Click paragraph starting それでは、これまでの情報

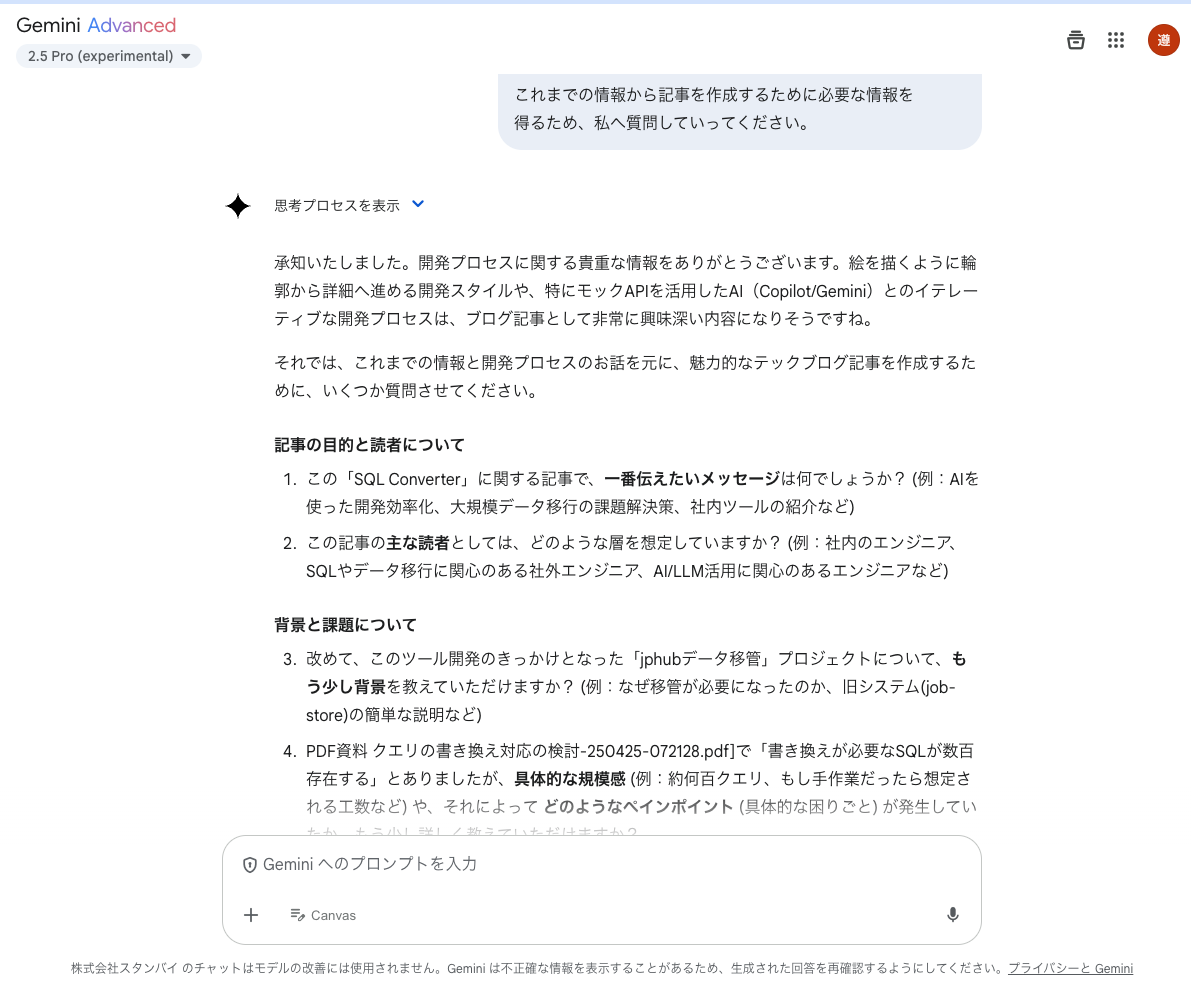pos(626,377)
